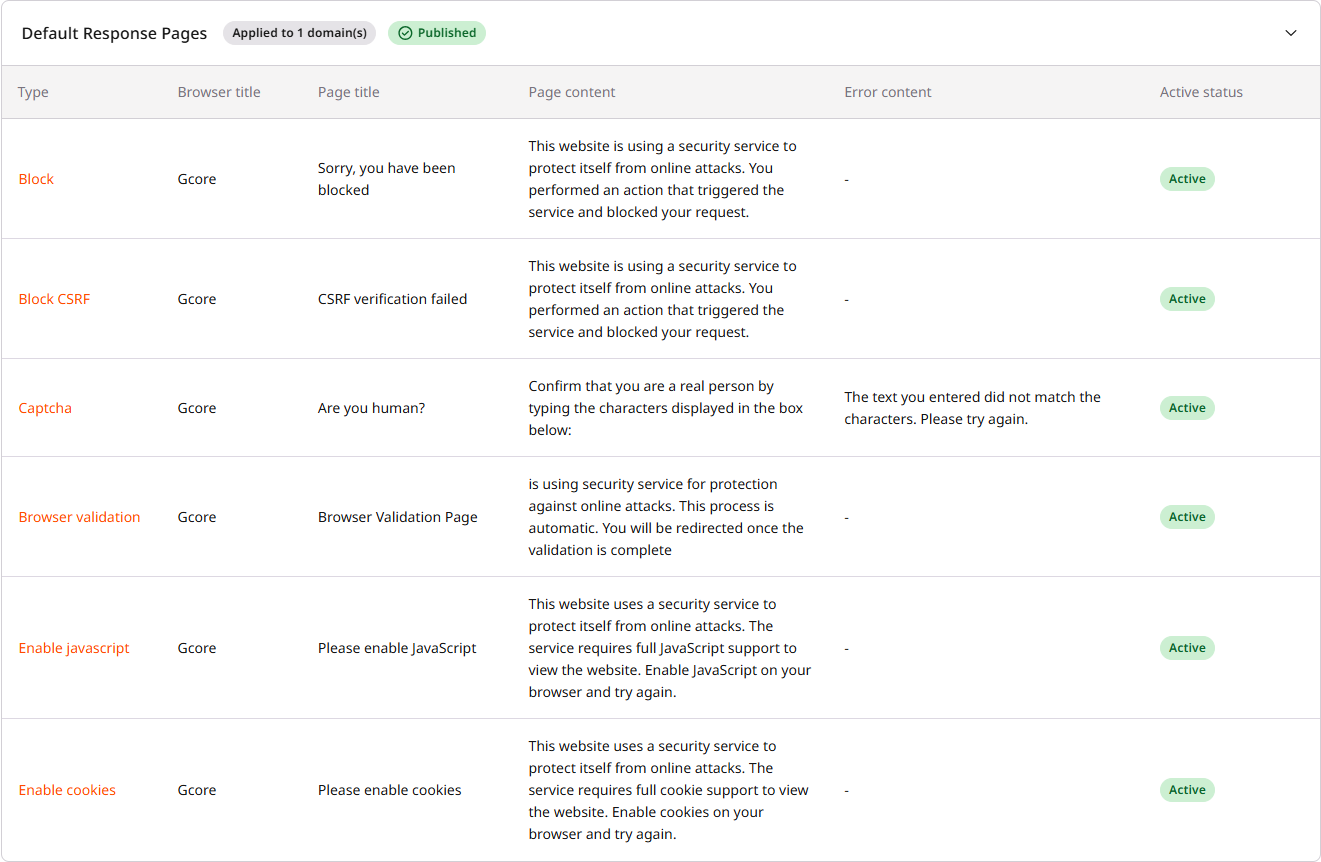Click the Published status badge

pyautogui.click(x=436, y=32)
